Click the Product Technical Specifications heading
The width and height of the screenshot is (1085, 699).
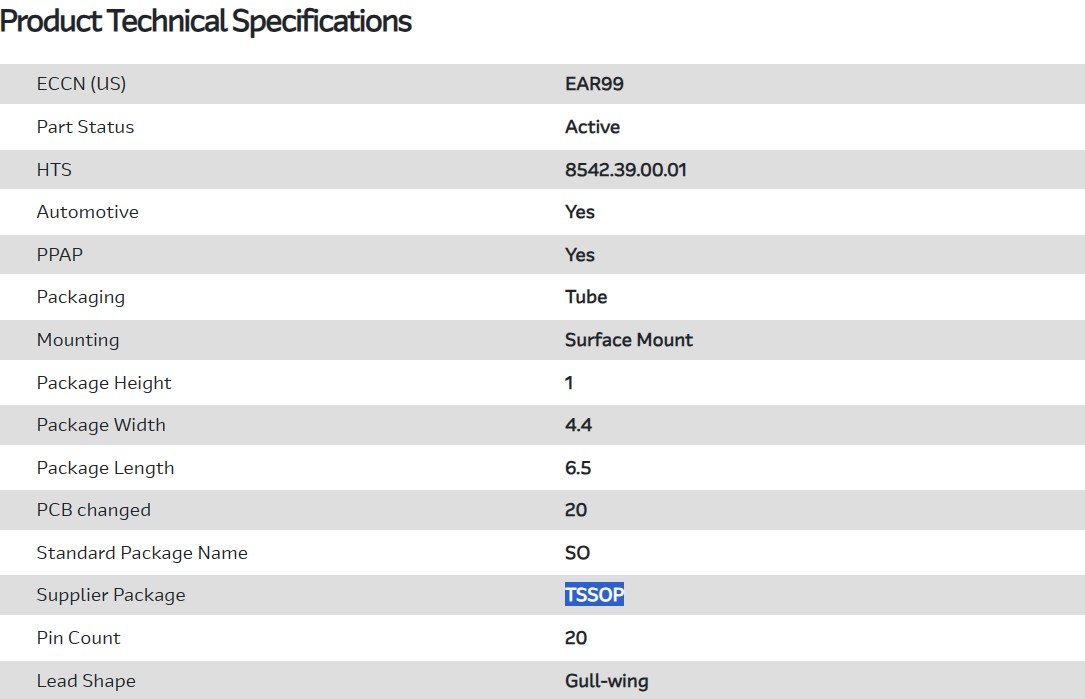point(206,21)
